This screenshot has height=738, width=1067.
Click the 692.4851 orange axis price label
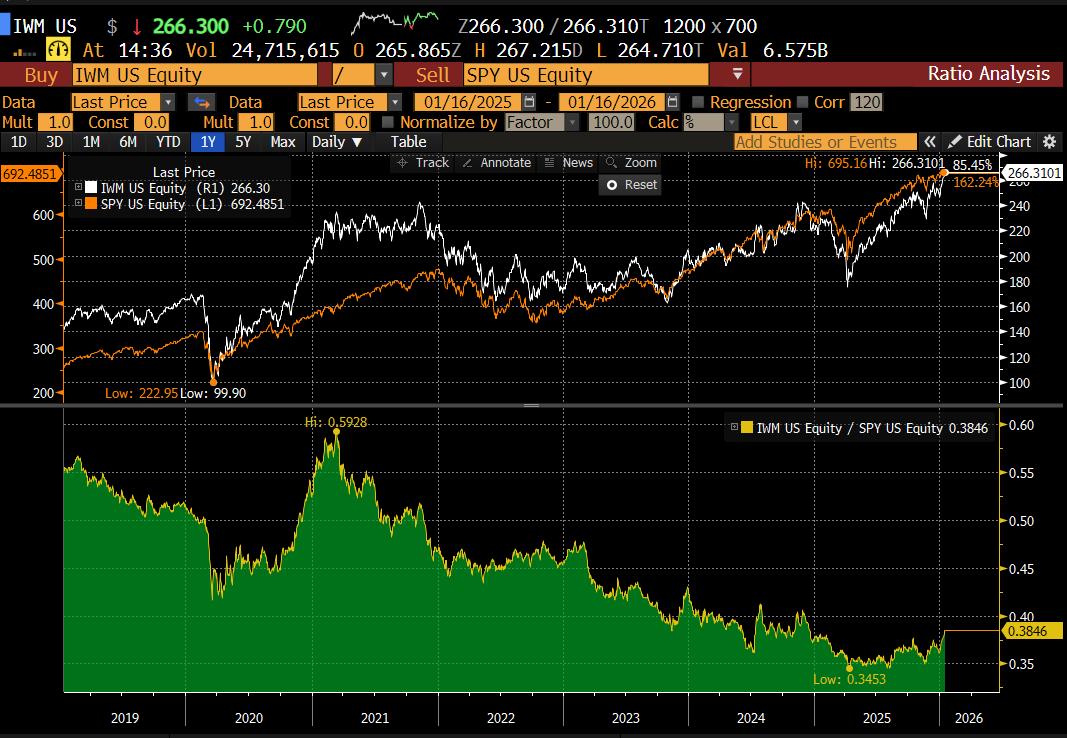click(x=31, y=173)
